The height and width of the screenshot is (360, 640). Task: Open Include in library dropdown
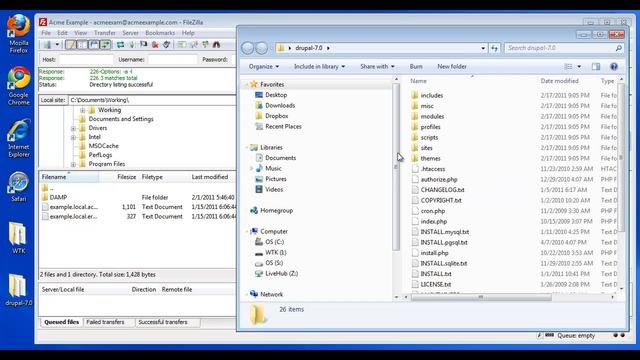pos(319,66)
